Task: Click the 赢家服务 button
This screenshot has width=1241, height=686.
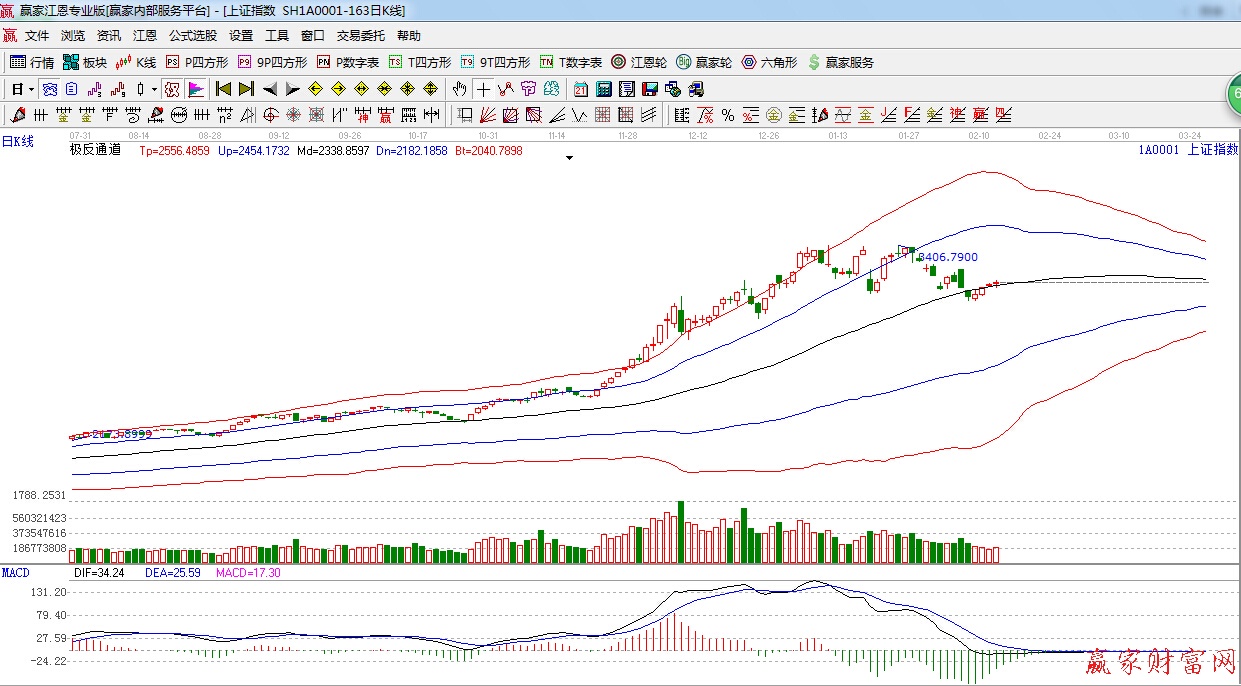Action: (x=840, y=62)
